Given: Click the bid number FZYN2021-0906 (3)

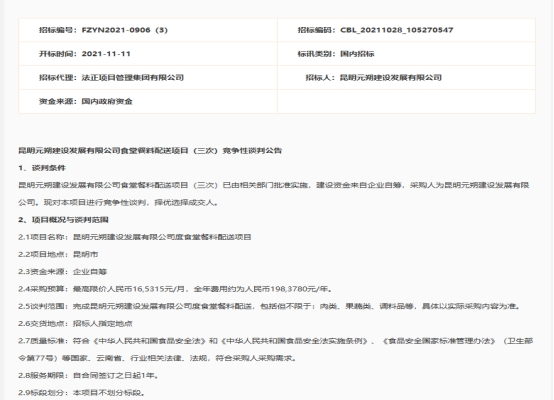Looking at the screenshot, I should click(x=124, y=30).
